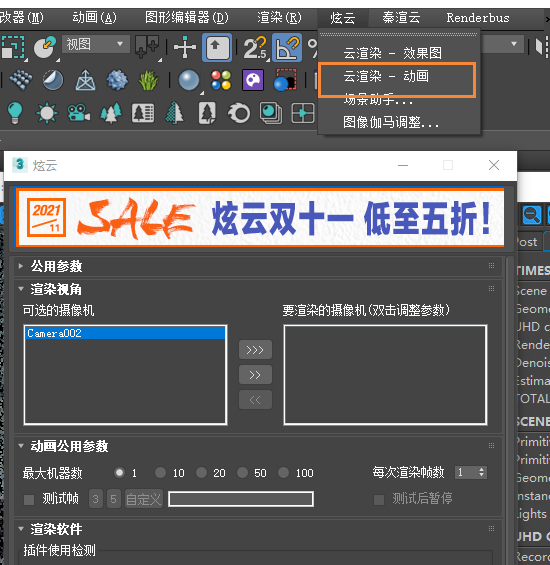
Task: Open the 渲染(R) menu
Action: [x=279, y=17]
